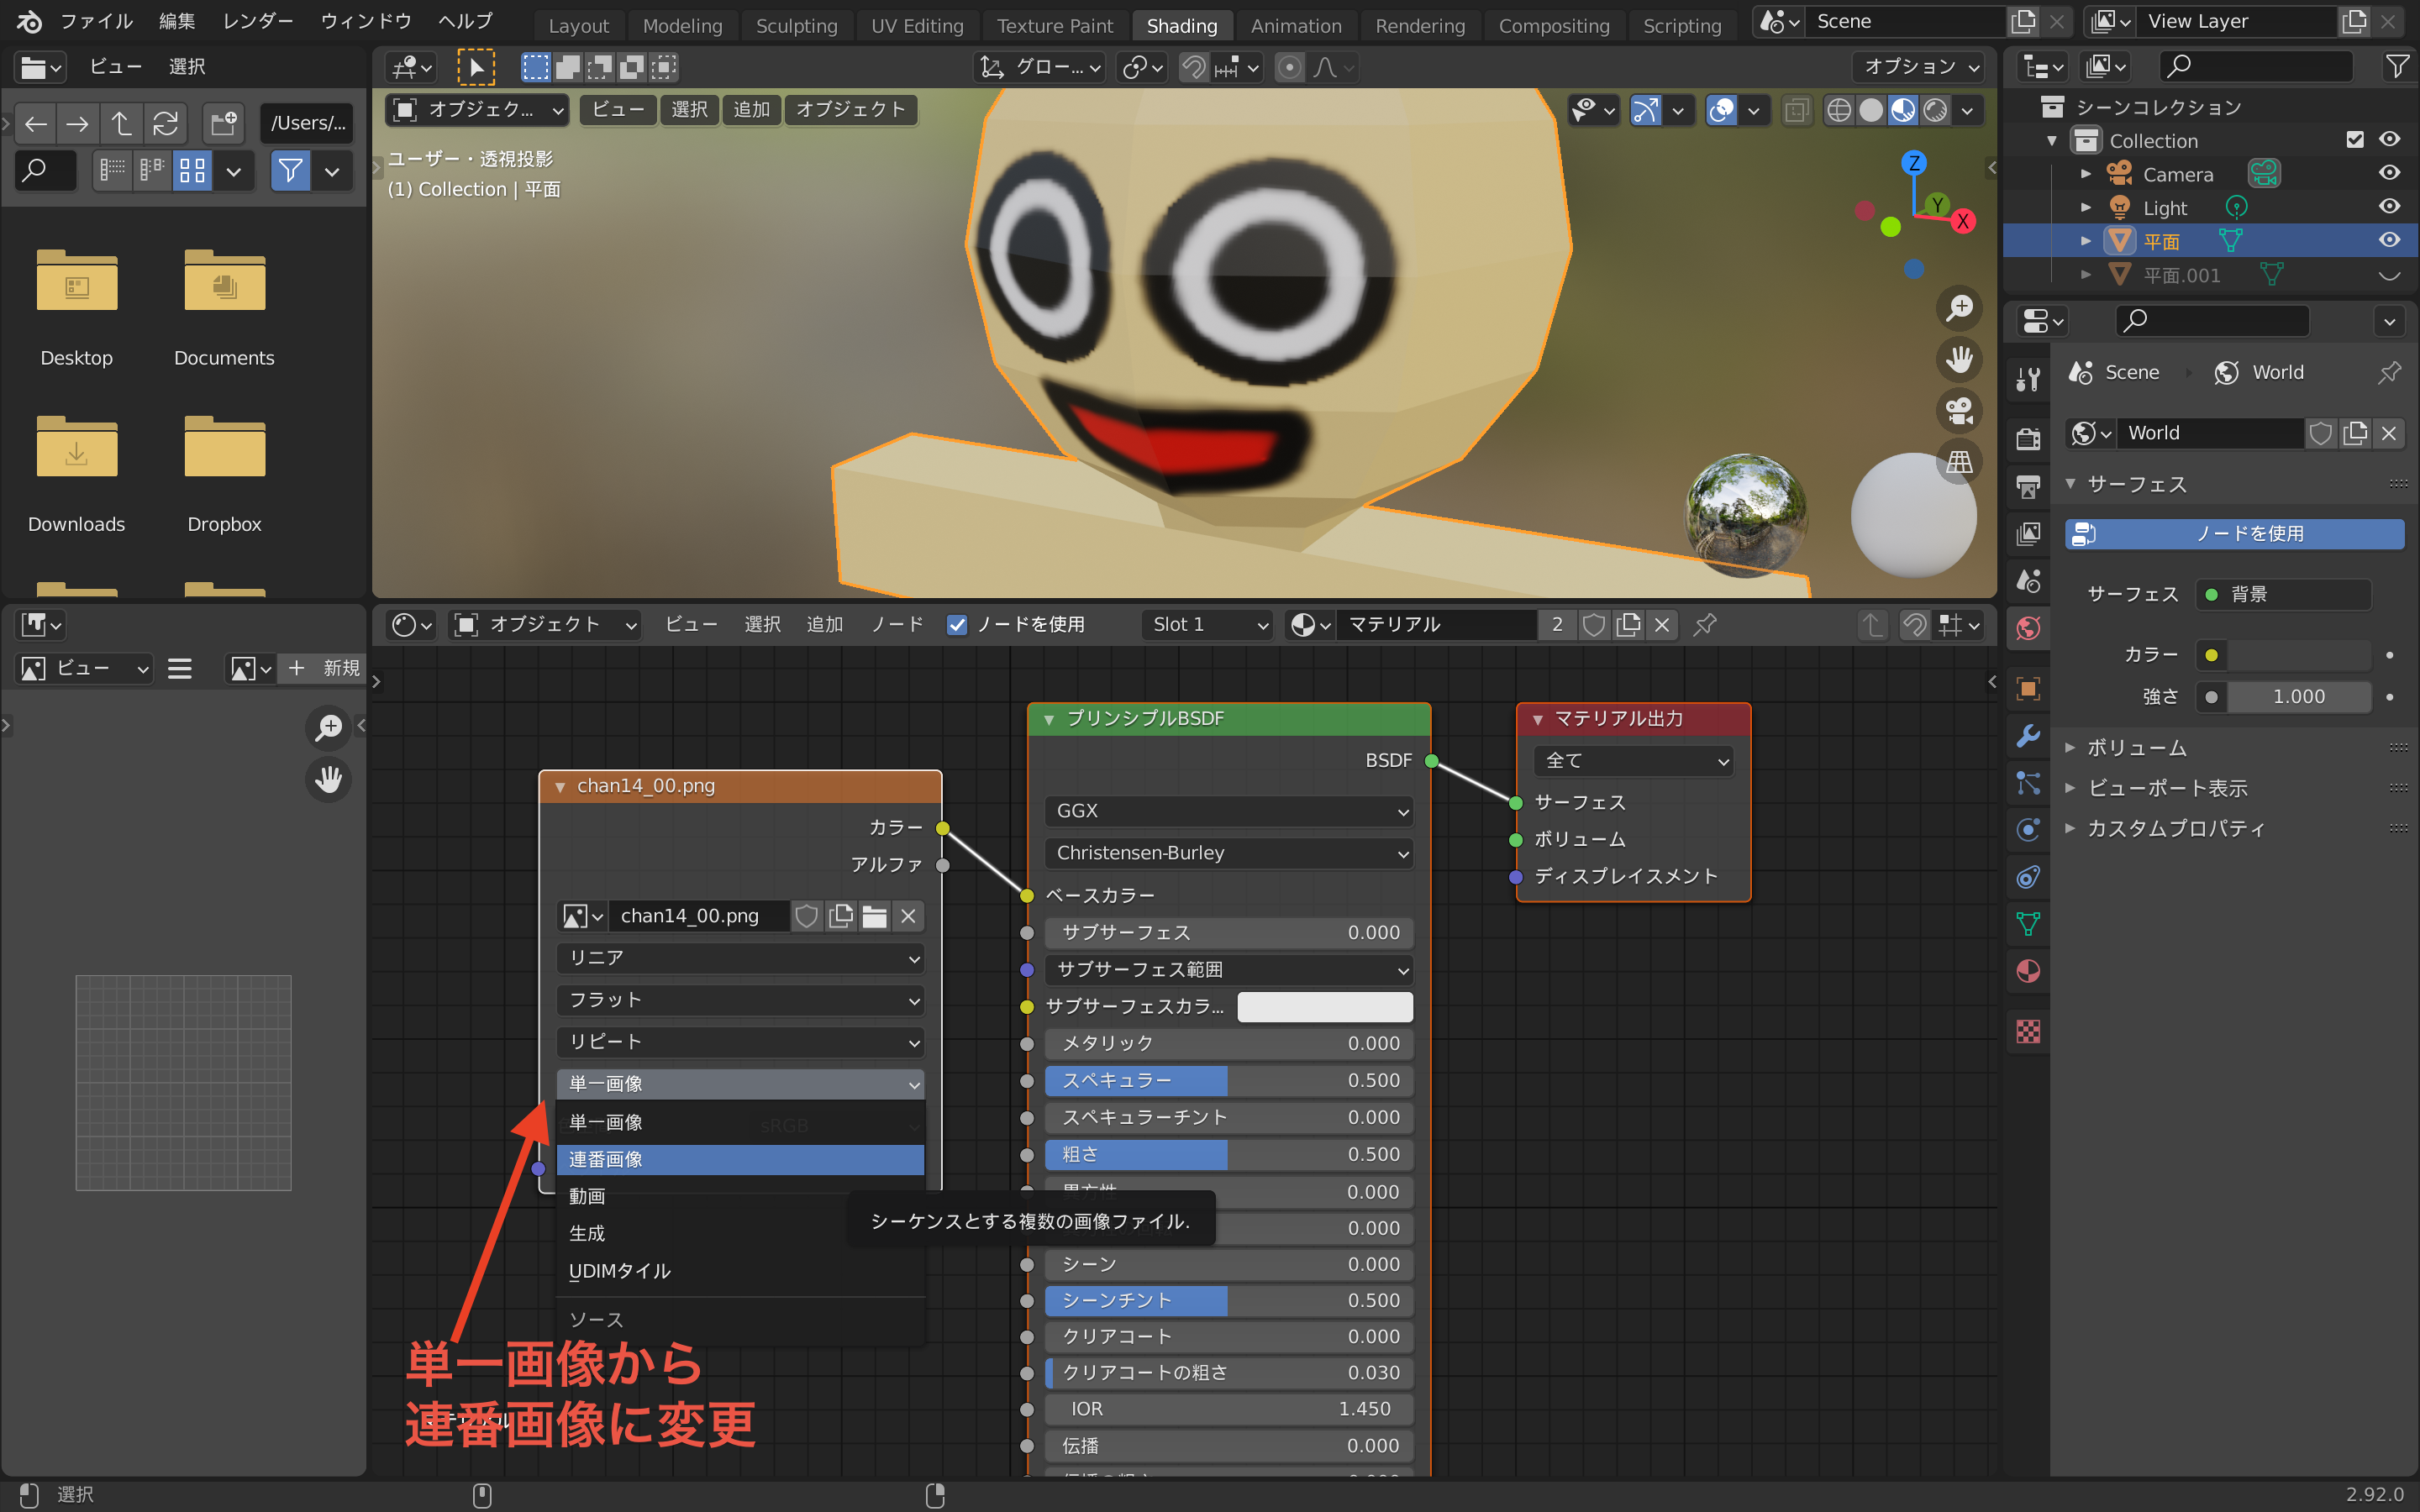Click the サブサーフェスカラー white color swatch
This screenshot has height=1512, width=2420.
1324,1007
